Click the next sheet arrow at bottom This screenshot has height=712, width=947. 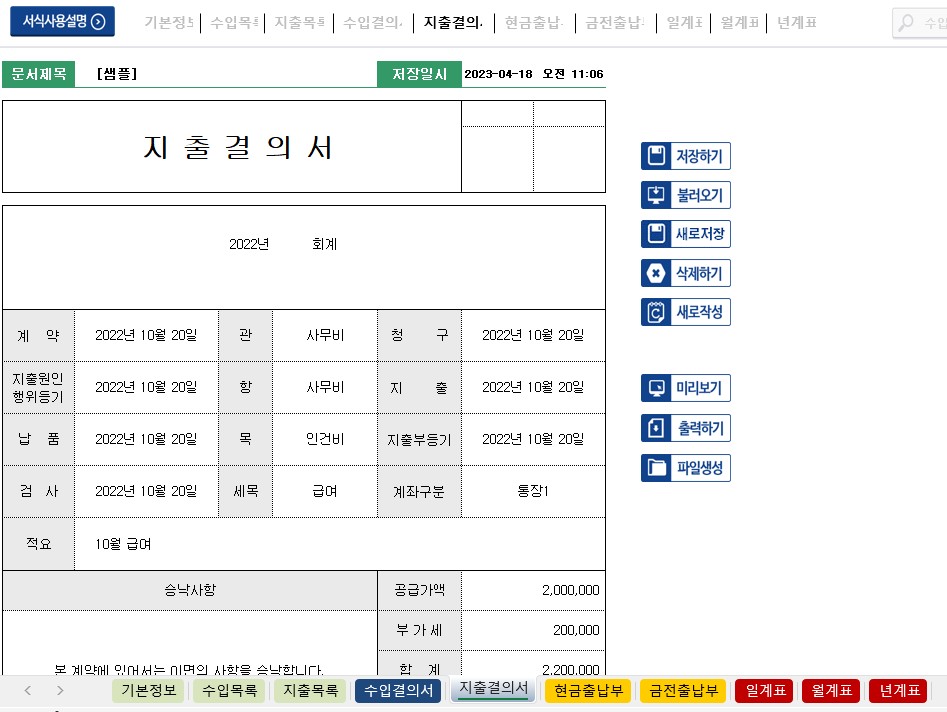point(60,690)
